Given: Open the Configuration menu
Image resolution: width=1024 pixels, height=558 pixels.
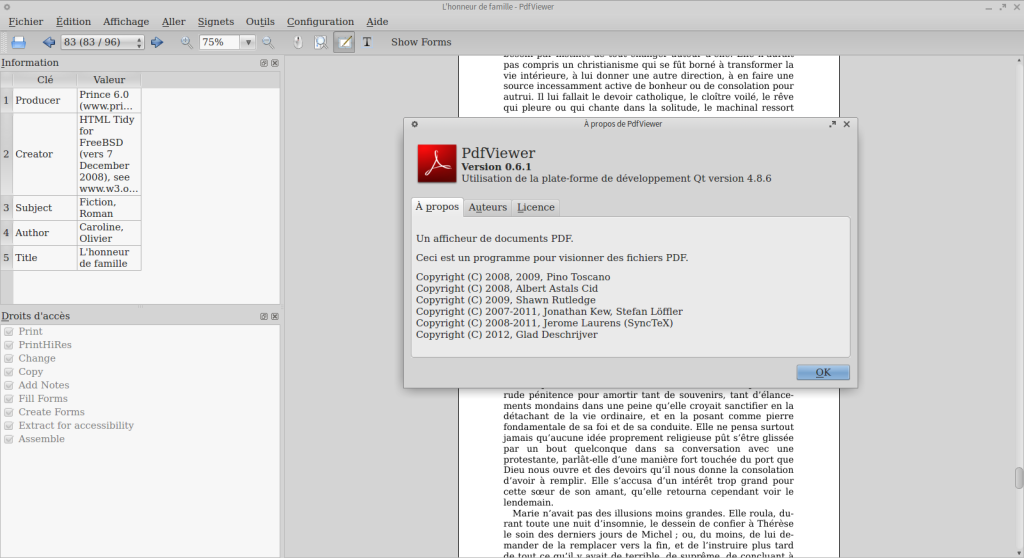Looking at the screenshot, I should click(320, 22).
